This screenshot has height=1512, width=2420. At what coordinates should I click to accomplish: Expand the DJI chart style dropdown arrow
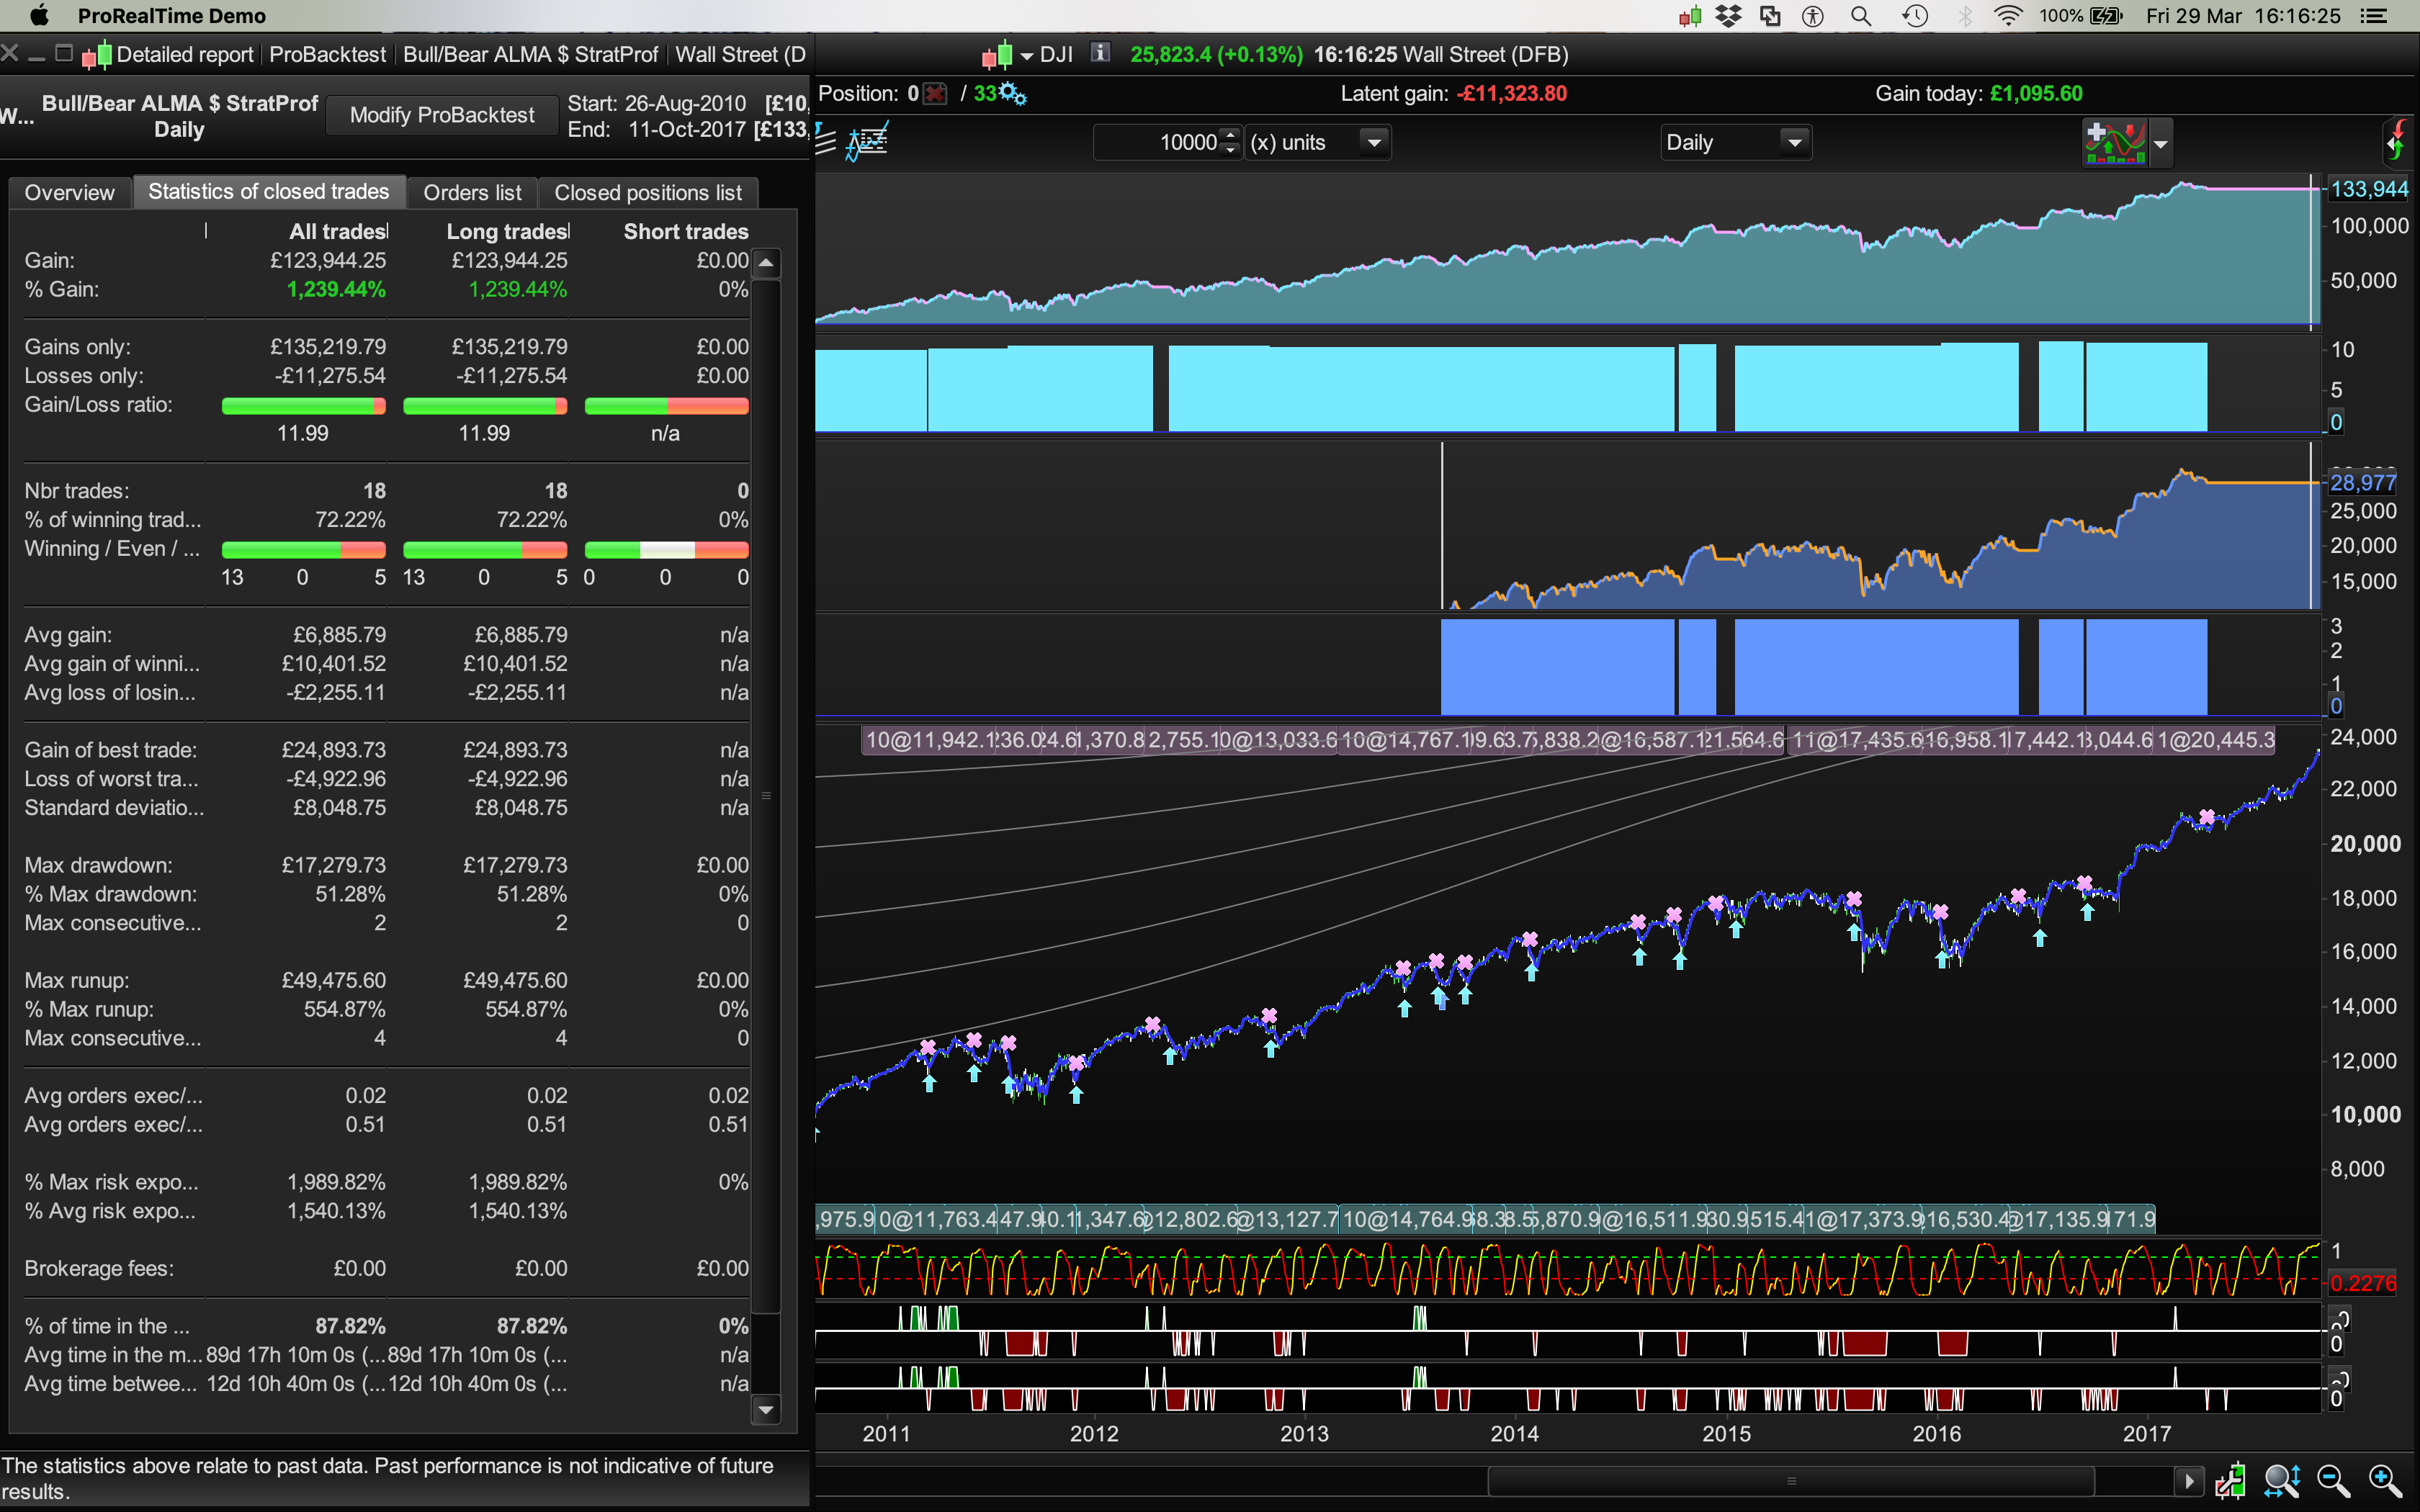click(1026, 55)
